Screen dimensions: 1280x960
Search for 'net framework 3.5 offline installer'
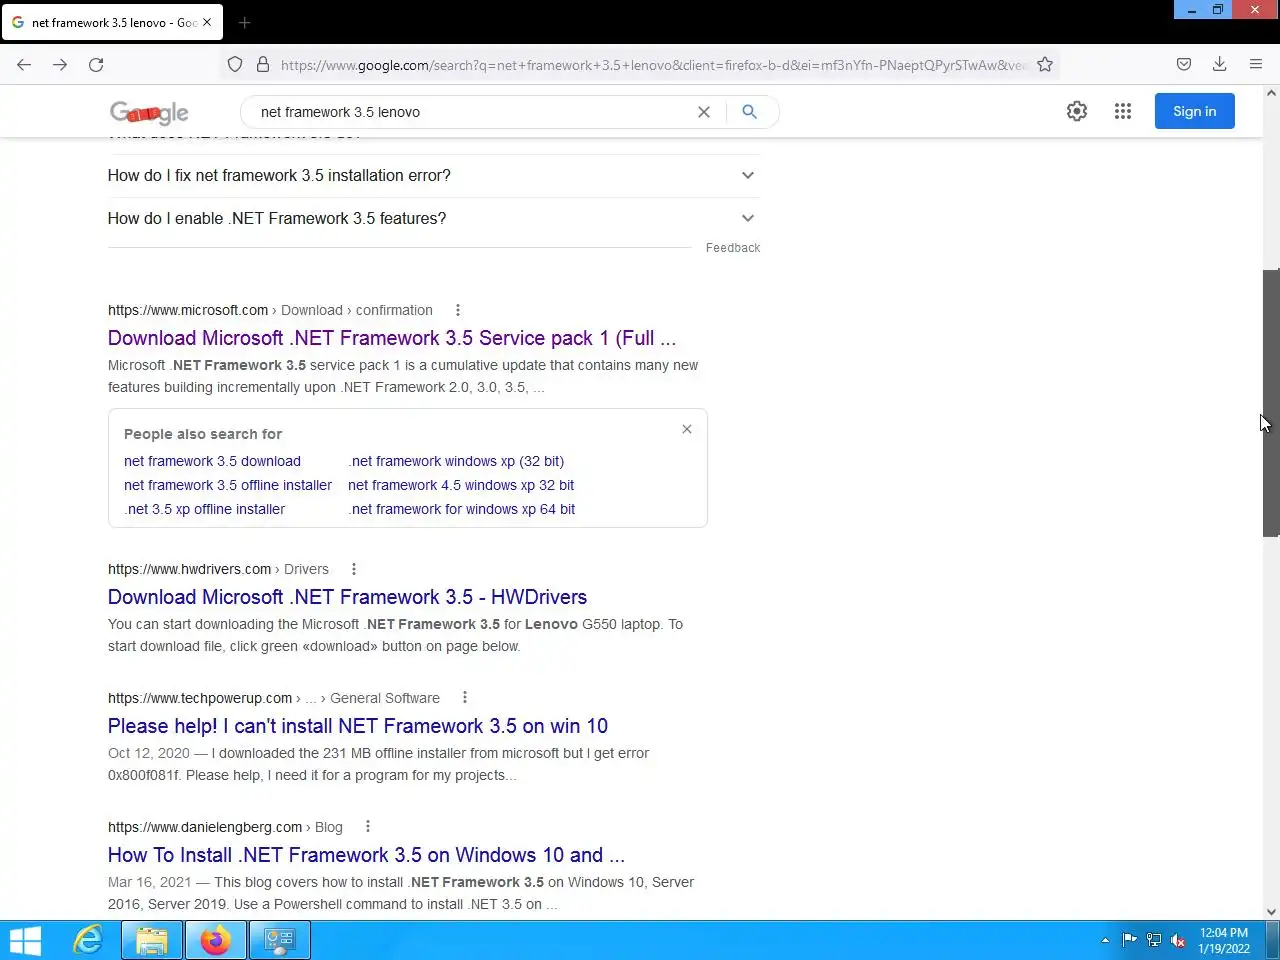[228, 485]
